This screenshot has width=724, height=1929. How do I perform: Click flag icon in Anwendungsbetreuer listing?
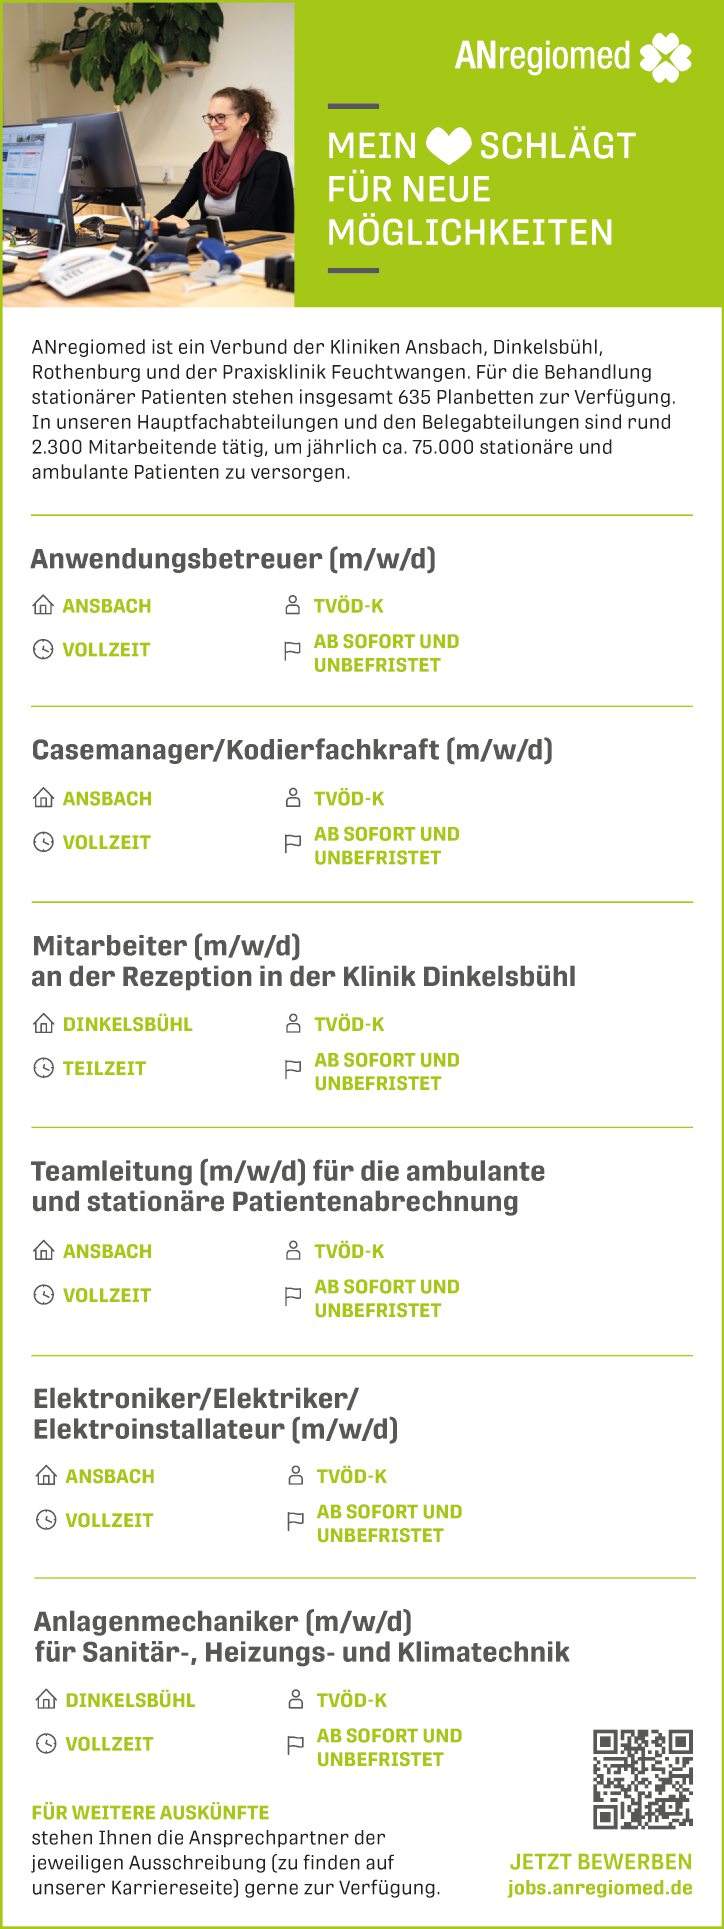pos(293,651)
